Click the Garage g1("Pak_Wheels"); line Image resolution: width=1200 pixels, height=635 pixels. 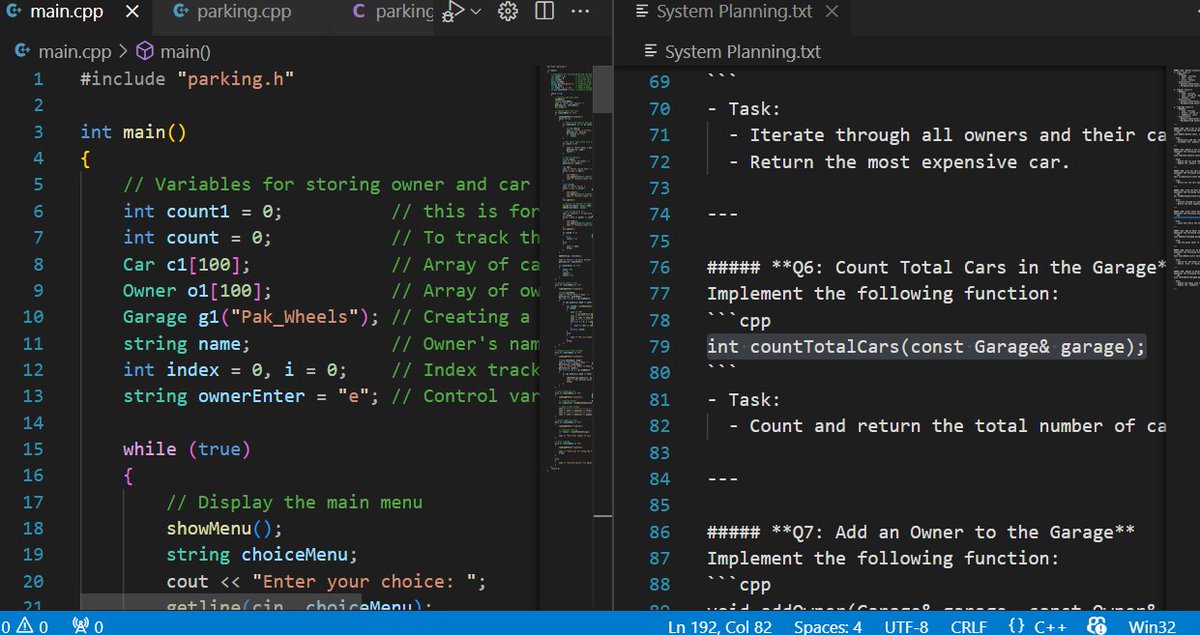(252, 317)
